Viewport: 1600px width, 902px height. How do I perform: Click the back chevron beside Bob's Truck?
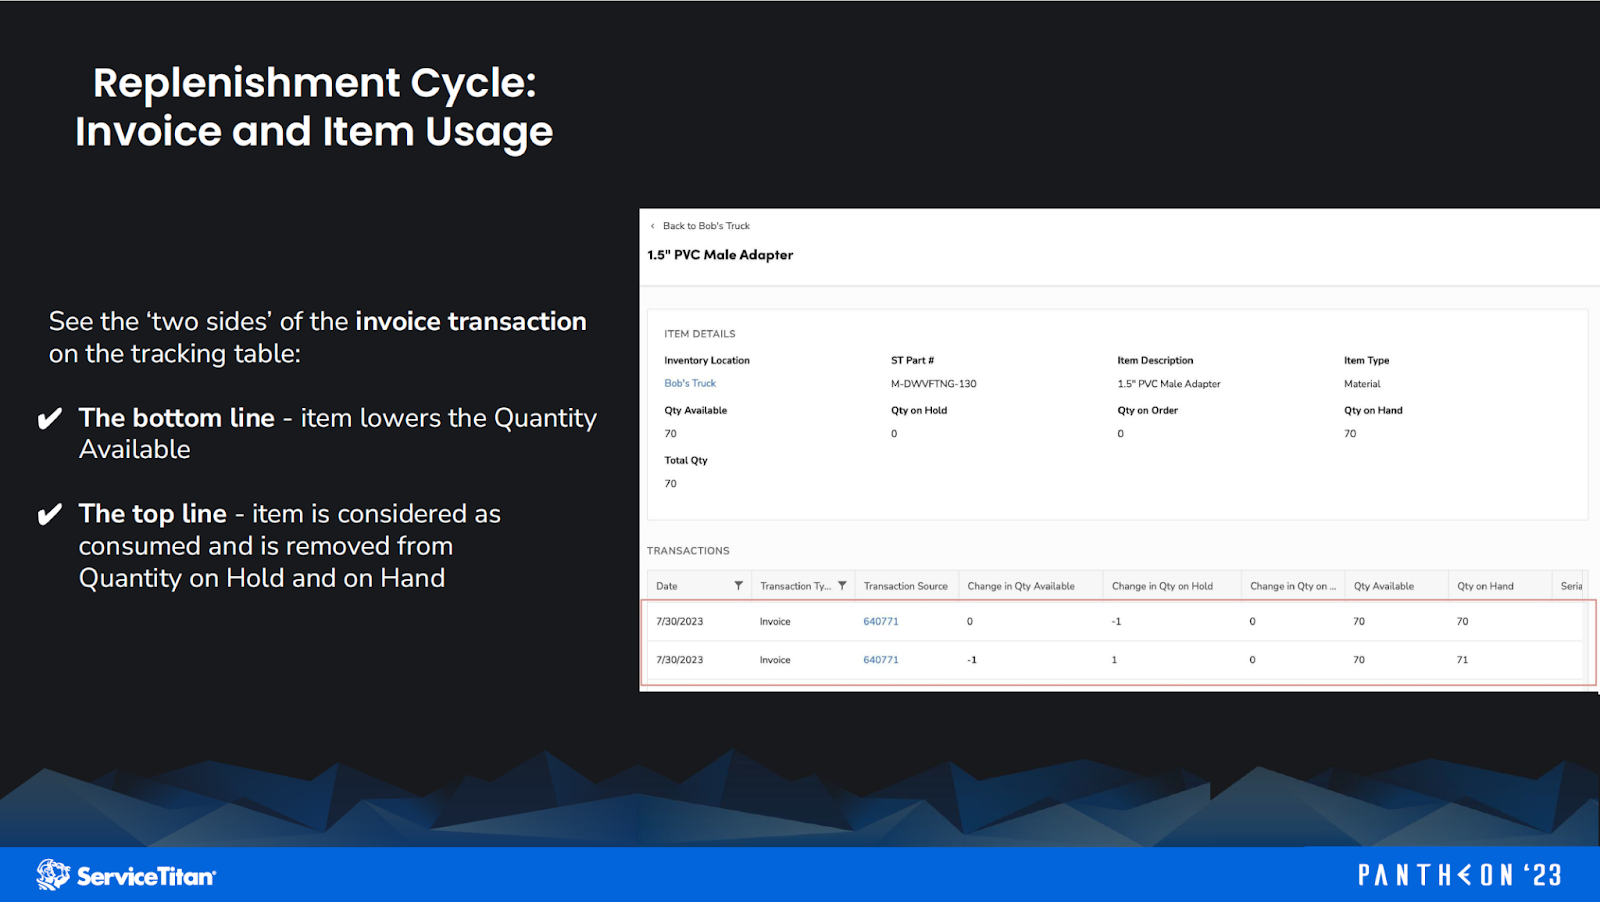pyautogui.click(x=651, y=226)
